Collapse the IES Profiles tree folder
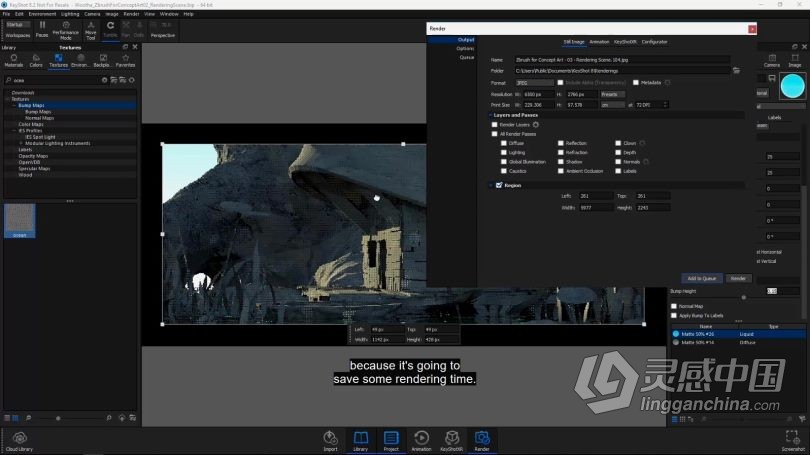Image resolution: width=810 pixels, height=455 pixels. 14,131
